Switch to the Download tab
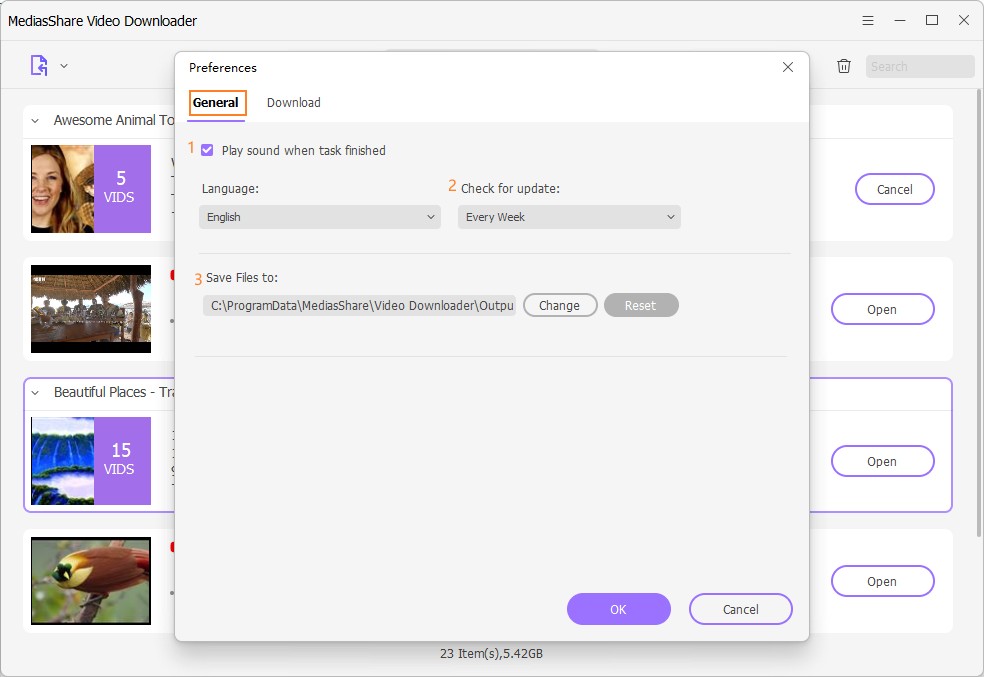This screenshot has width=984, height=677. [x=293, y=102]
